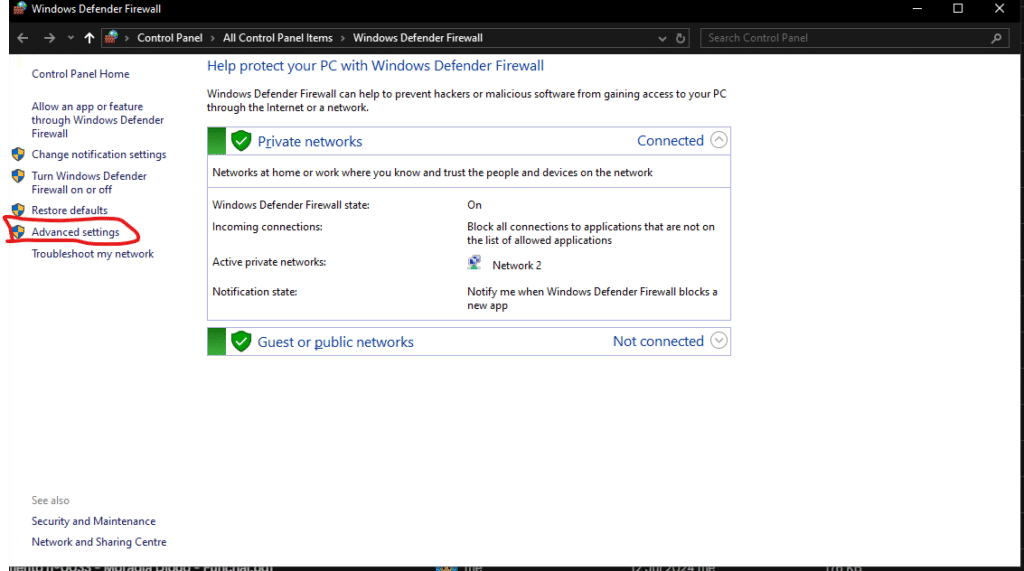Viewport: 1024px width, 571px height.
Task: Expand the chevron after Control Panel breadcrumb
Action: point(212,38)
